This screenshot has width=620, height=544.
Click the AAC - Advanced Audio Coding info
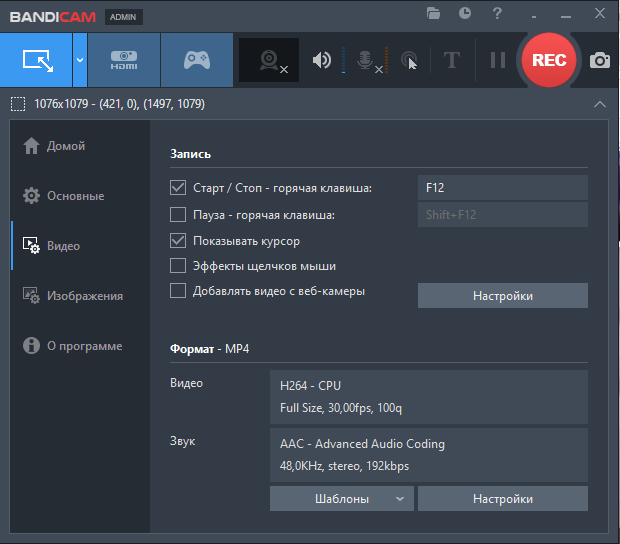pyautogui.click(x=362, y=444)
